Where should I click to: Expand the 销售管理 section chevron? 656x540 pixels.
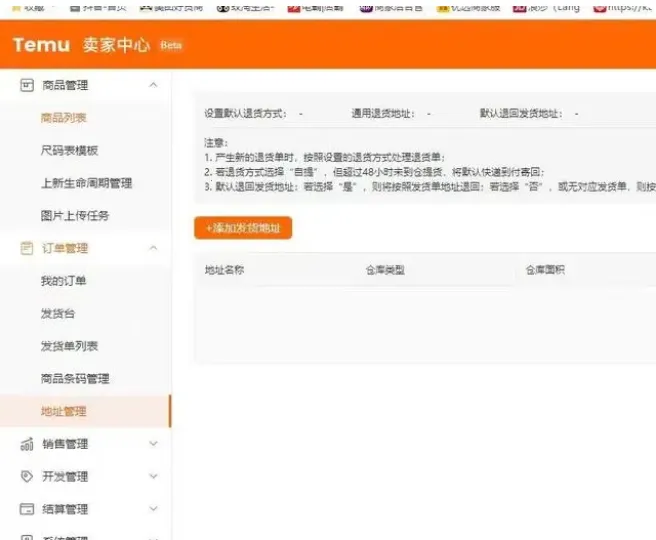pyautogui.click(x=153, y=444)
